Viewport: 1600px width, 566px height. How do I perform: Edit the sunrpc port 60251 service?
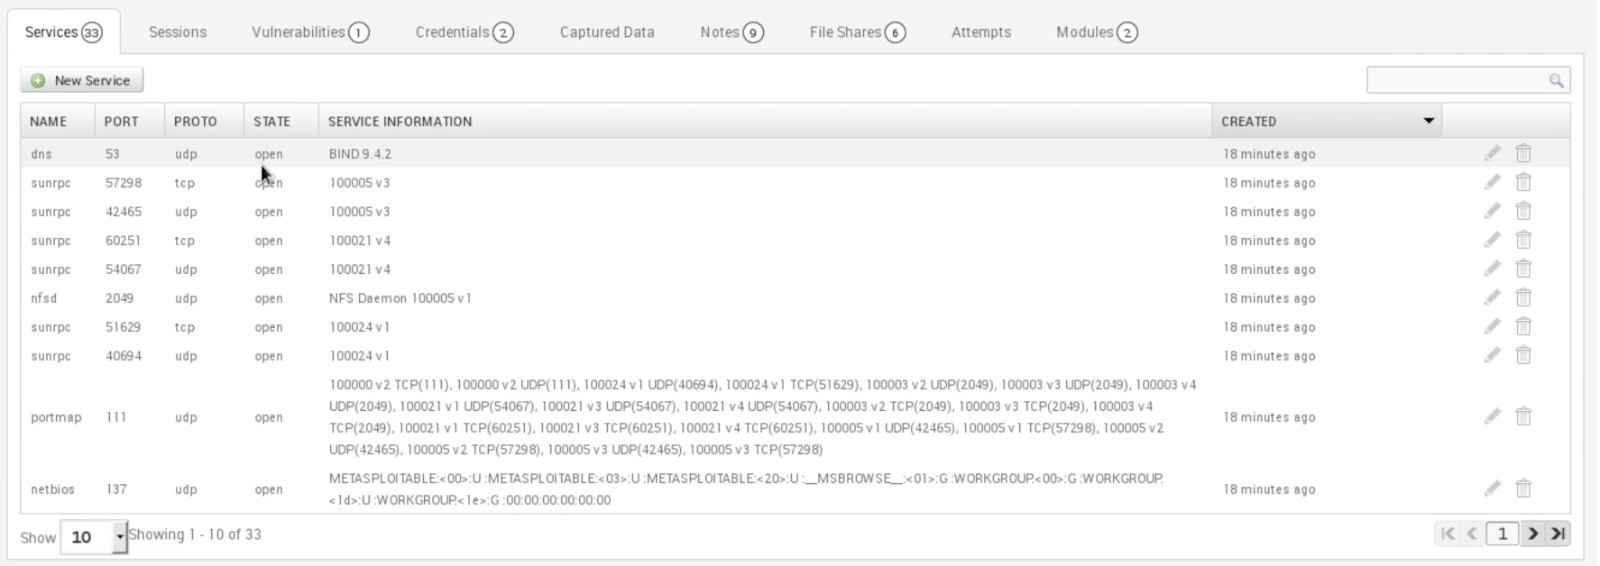pos(1492,240)
